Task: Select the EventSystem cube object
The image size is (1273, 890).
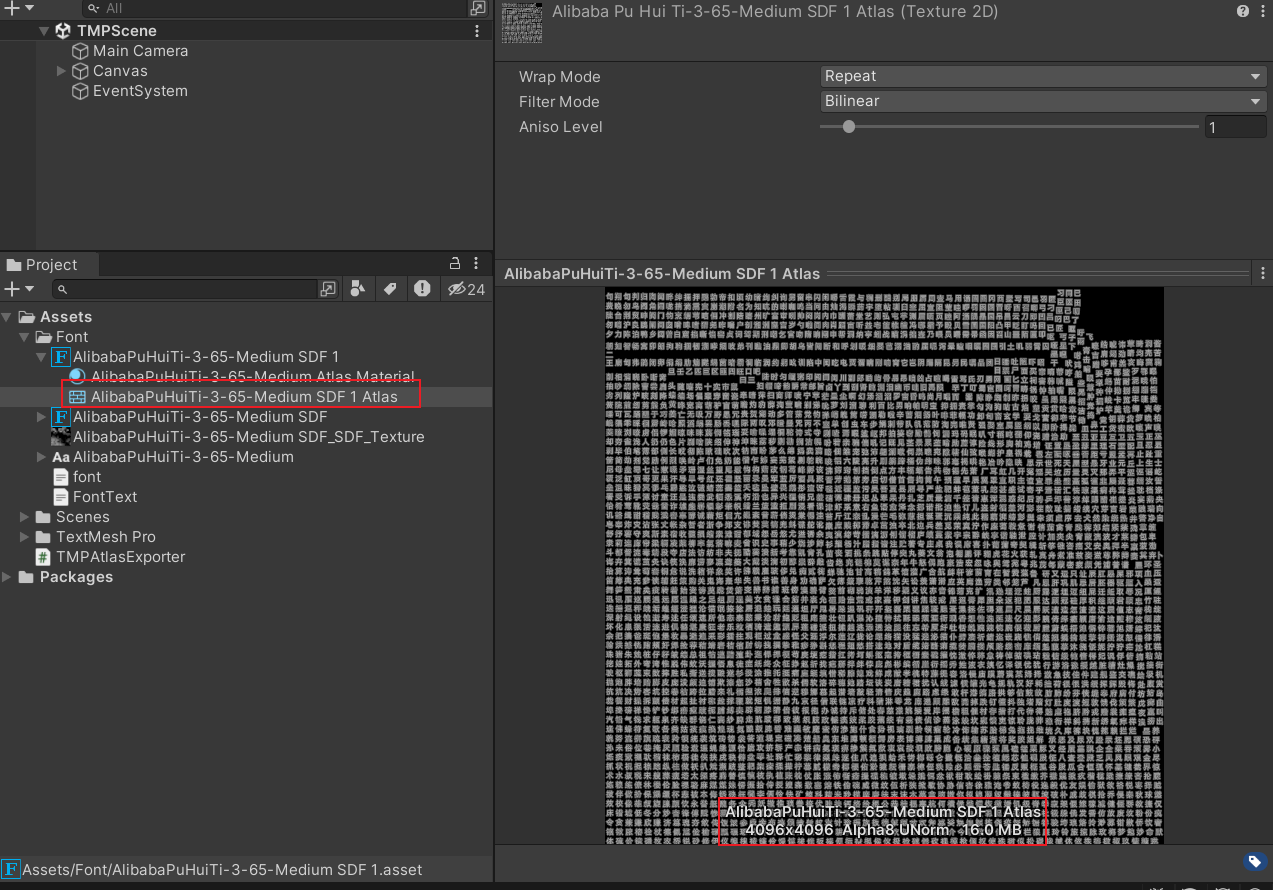Action: [x=130, y=91]
